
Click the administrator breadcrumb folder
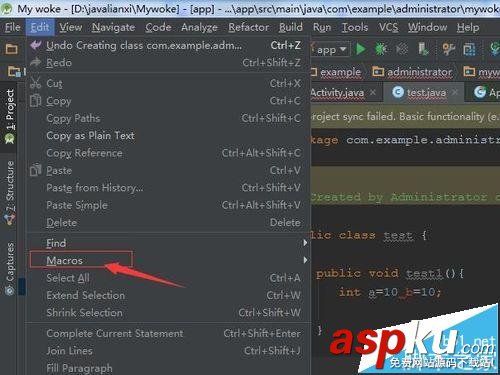pyautogui.click(x=412, y=72)
